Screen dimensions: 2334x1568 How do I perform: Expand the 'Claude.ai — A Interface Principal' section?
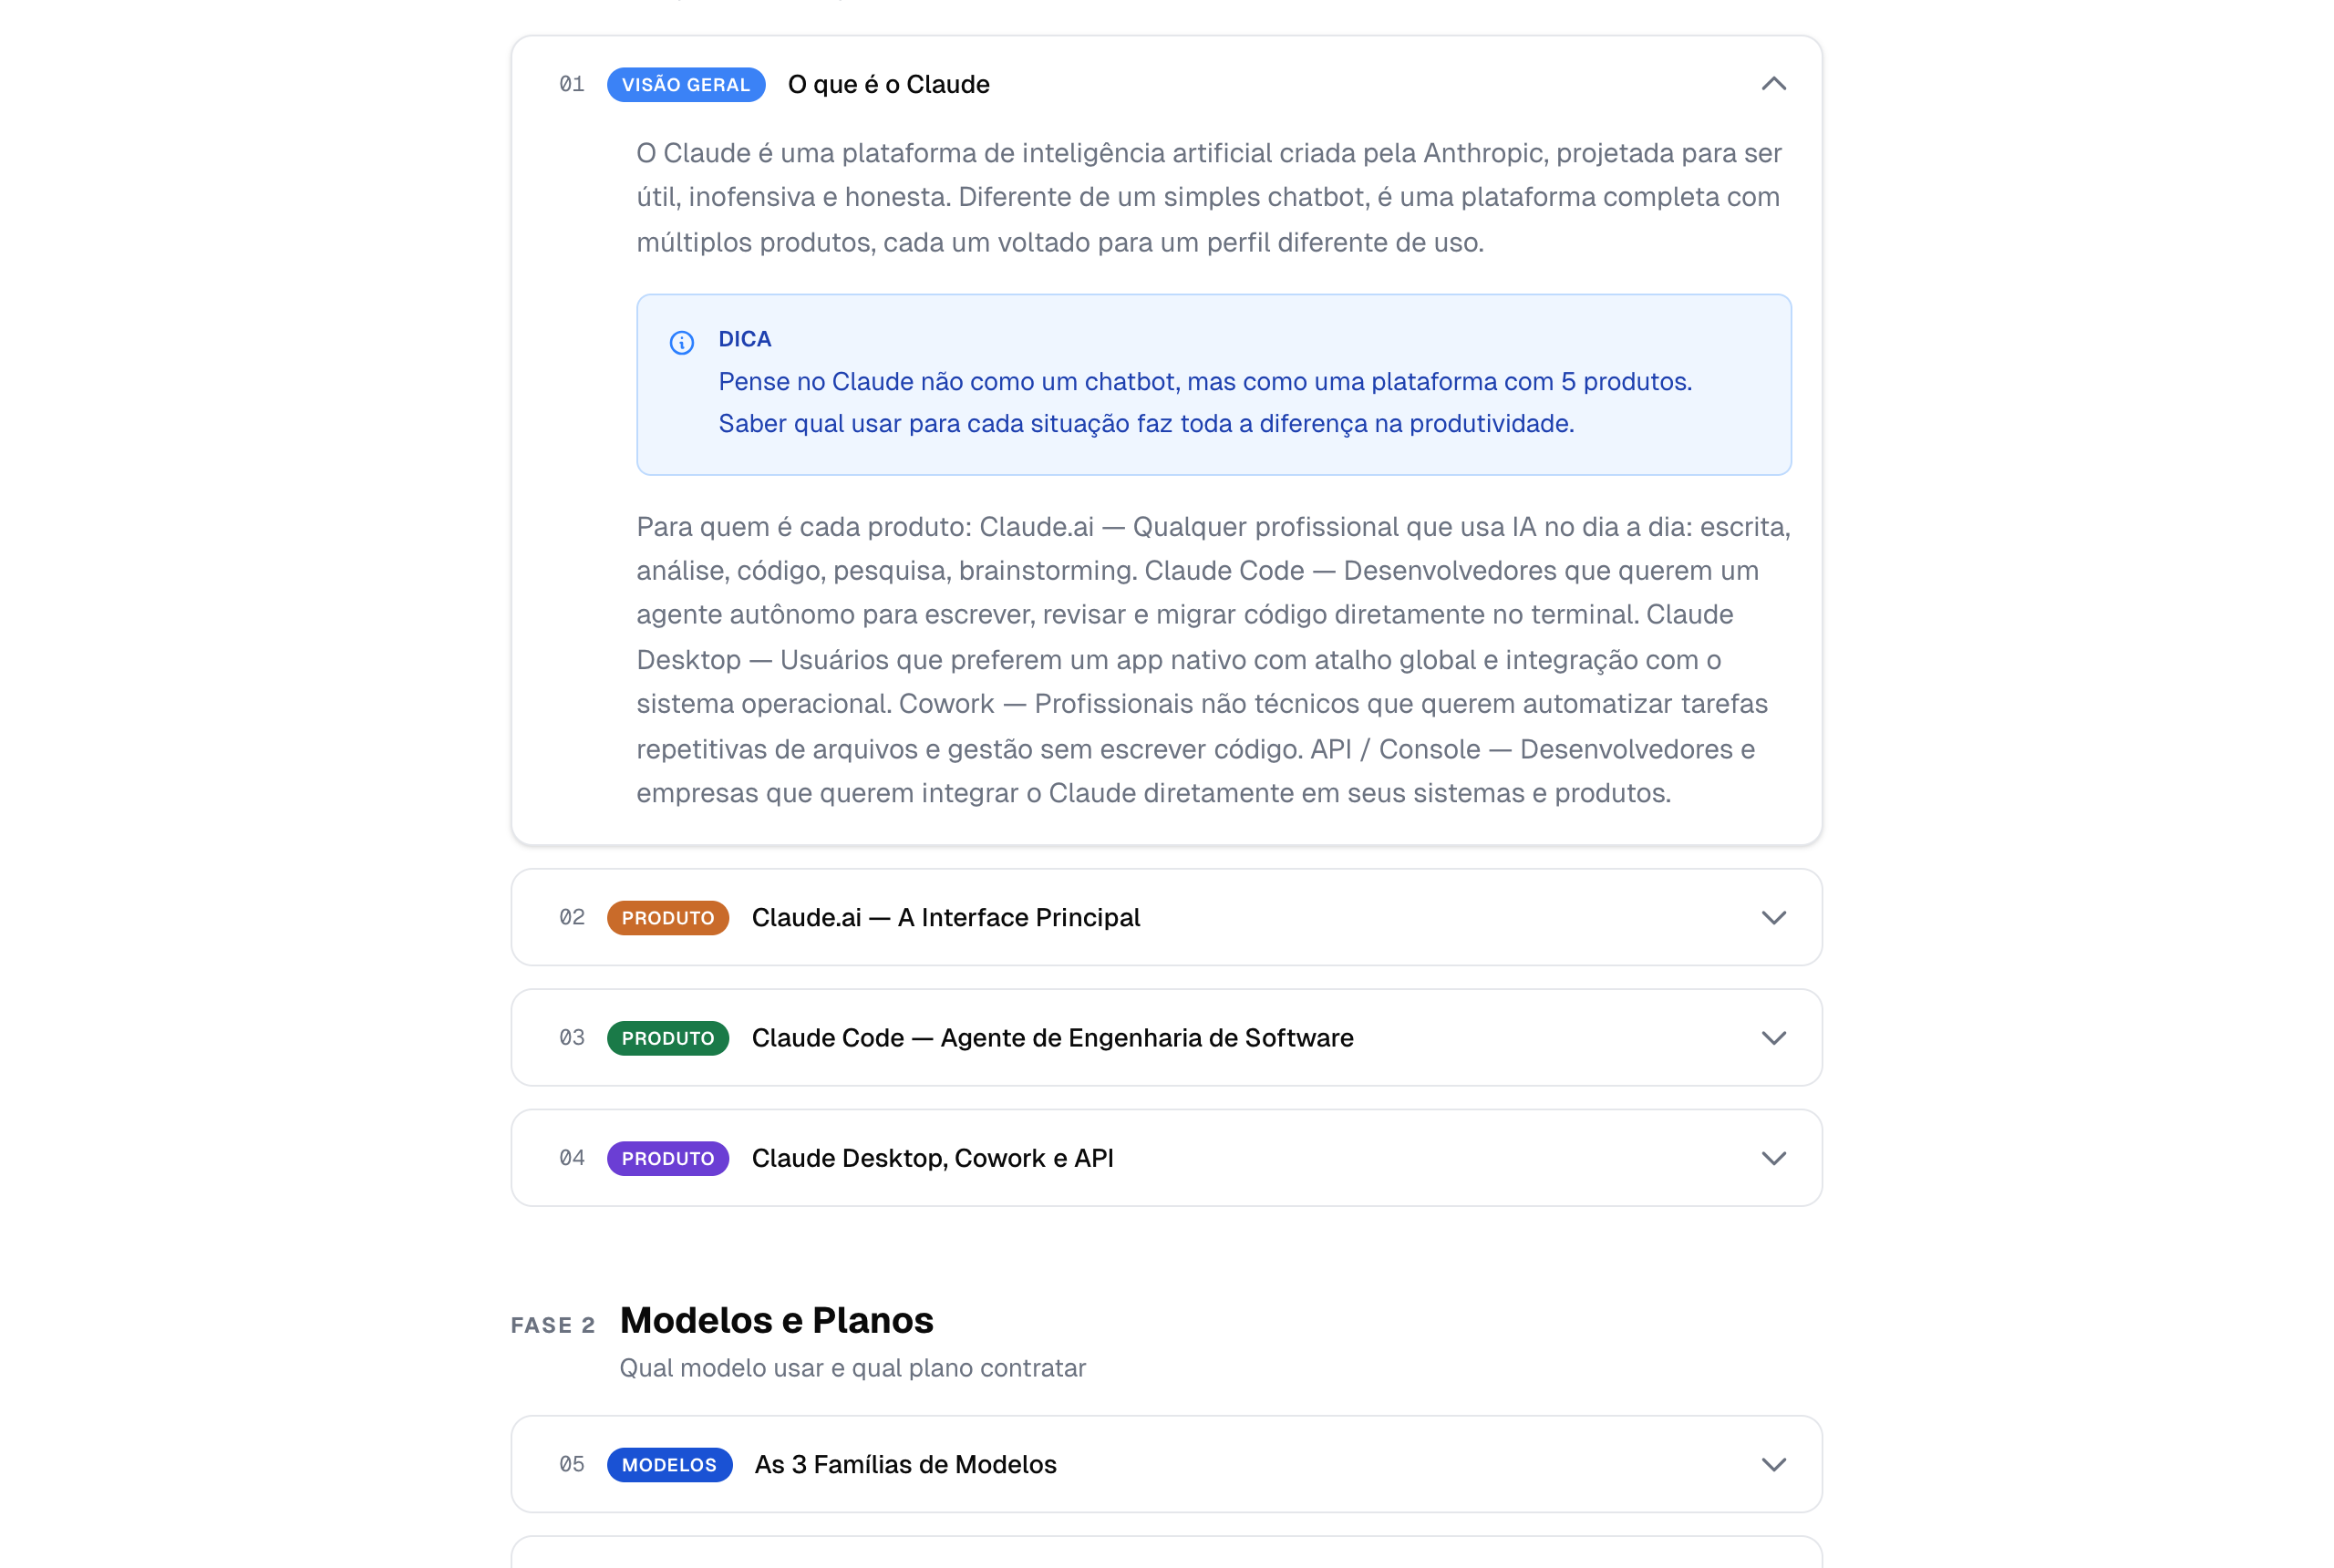pos(1774,917)
